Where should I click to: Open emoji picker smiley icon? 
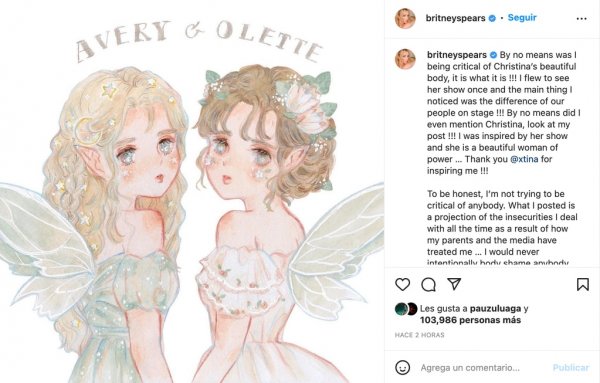pos(402,367)
